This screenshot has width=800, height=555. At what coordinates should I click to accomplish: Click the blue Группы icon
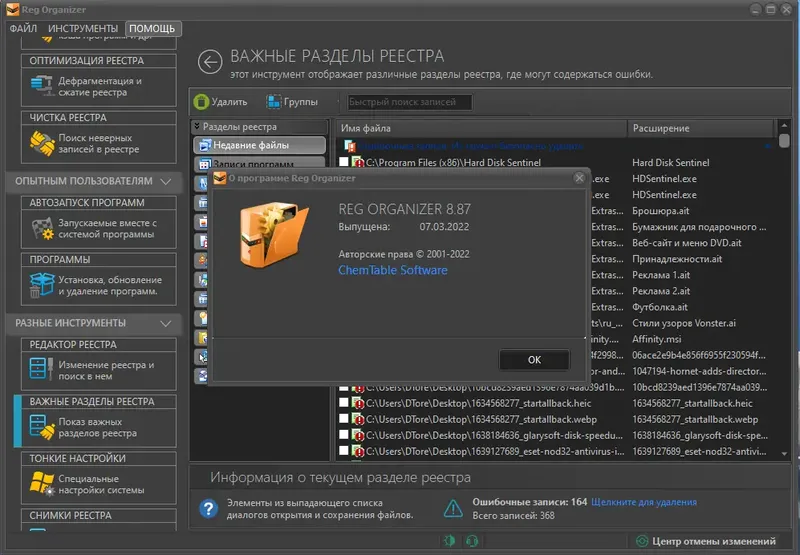tap(273, 102)
